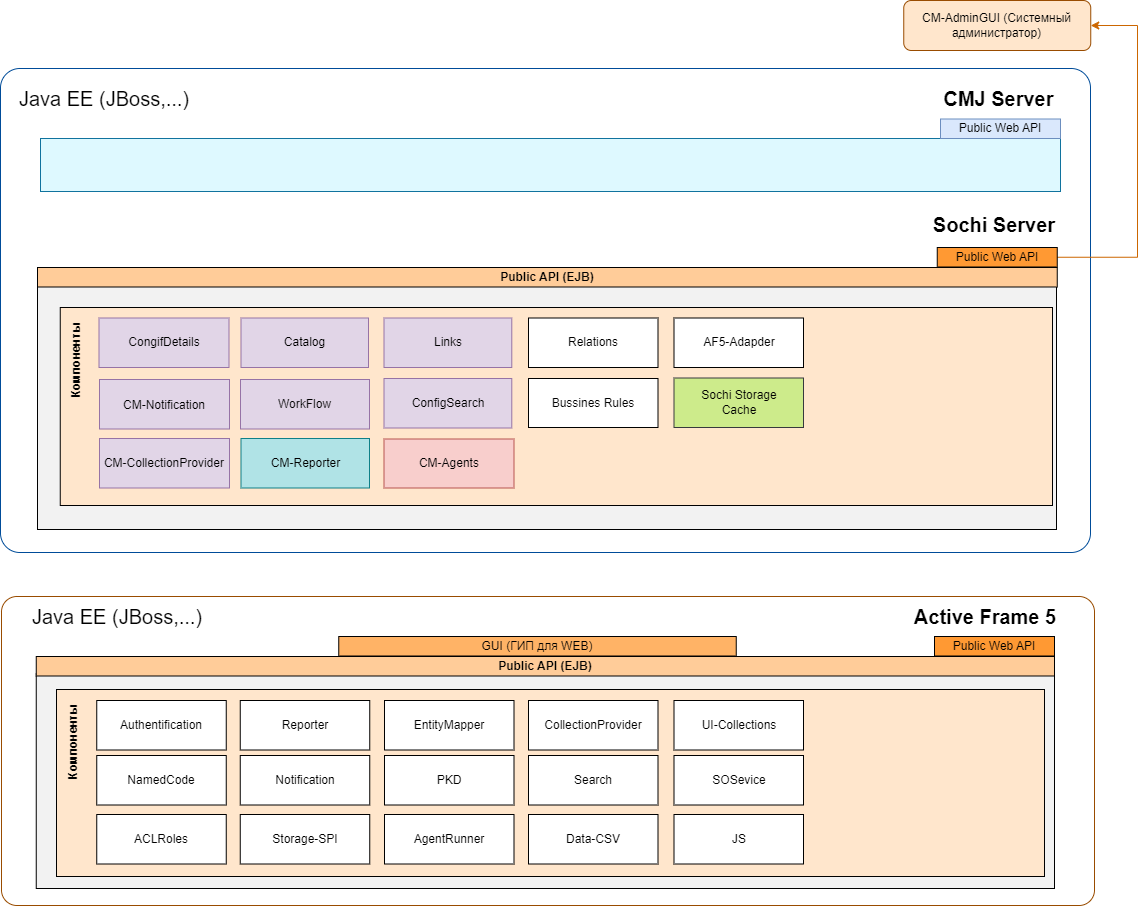Select the ACLRoles component box
This screenshot has height=907, width=1147.
tap(161, 839)
